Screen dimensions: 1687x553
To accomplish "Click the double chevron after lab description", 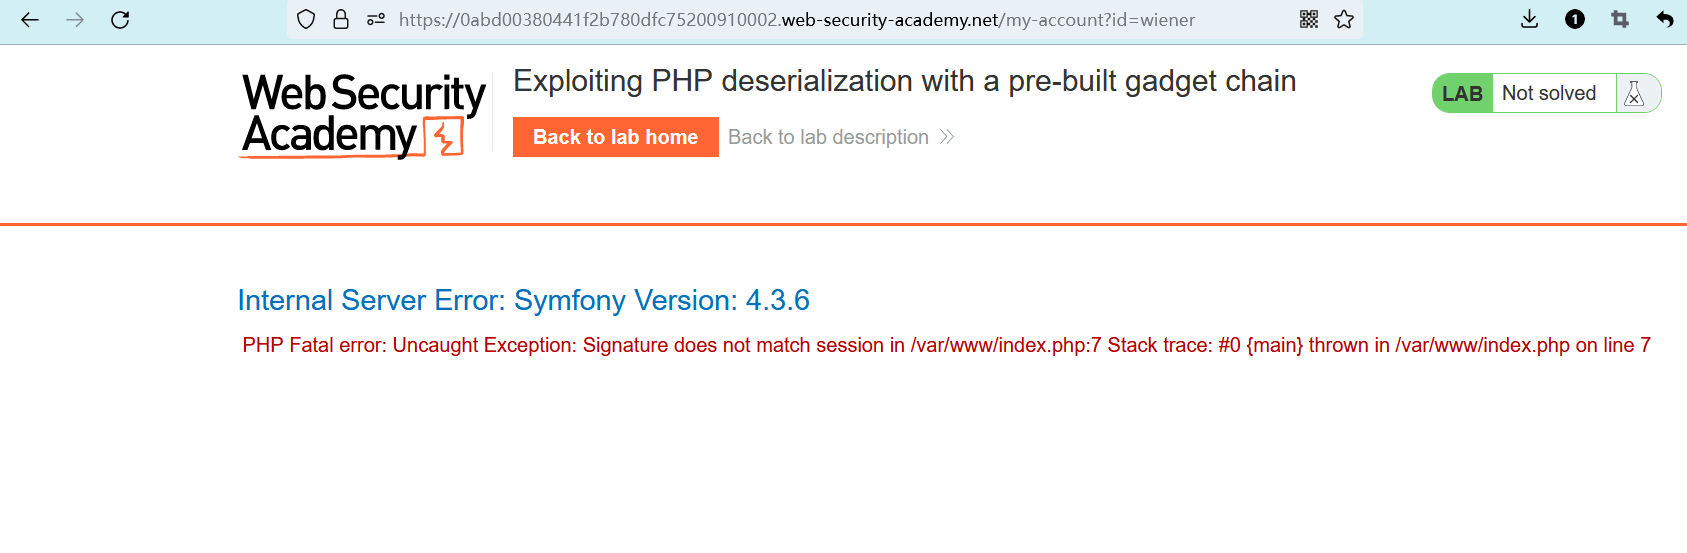I will (947, 137).
